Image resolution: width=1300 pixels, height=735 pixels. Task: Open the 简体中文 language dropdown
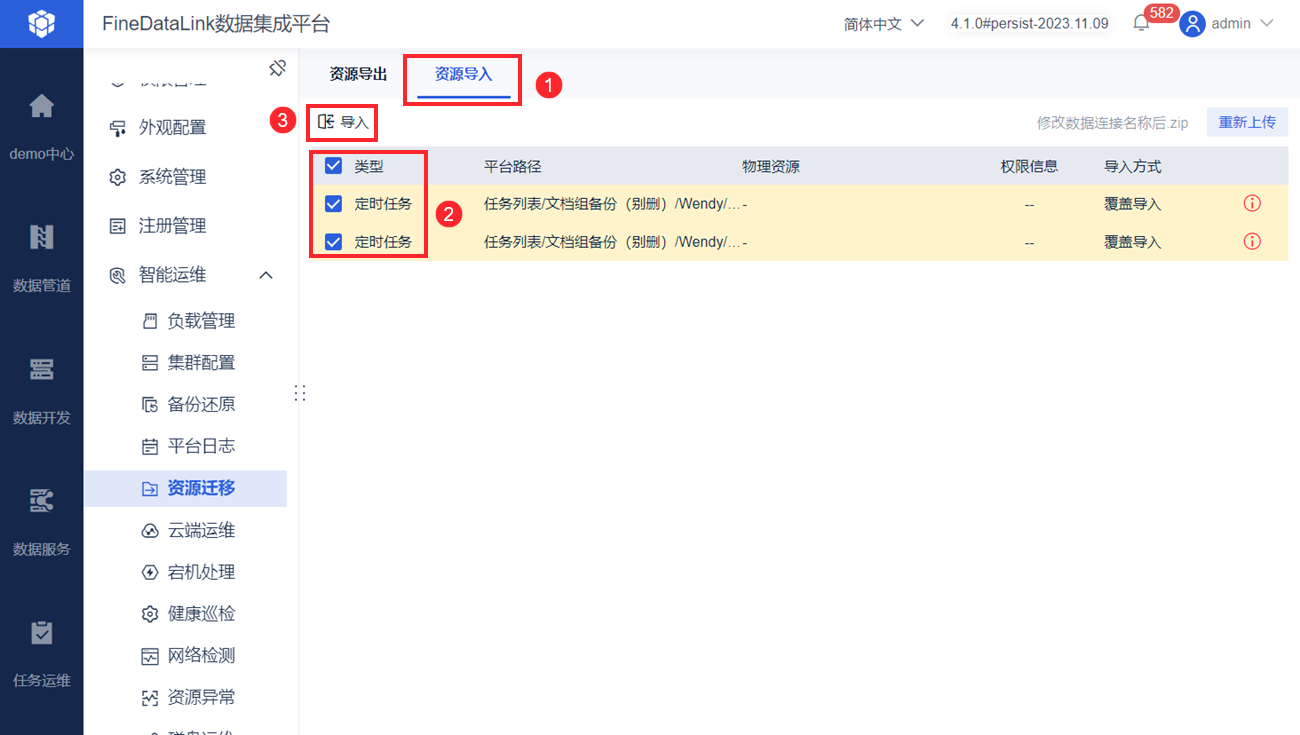pyautogui.click(x=884, y=23)
